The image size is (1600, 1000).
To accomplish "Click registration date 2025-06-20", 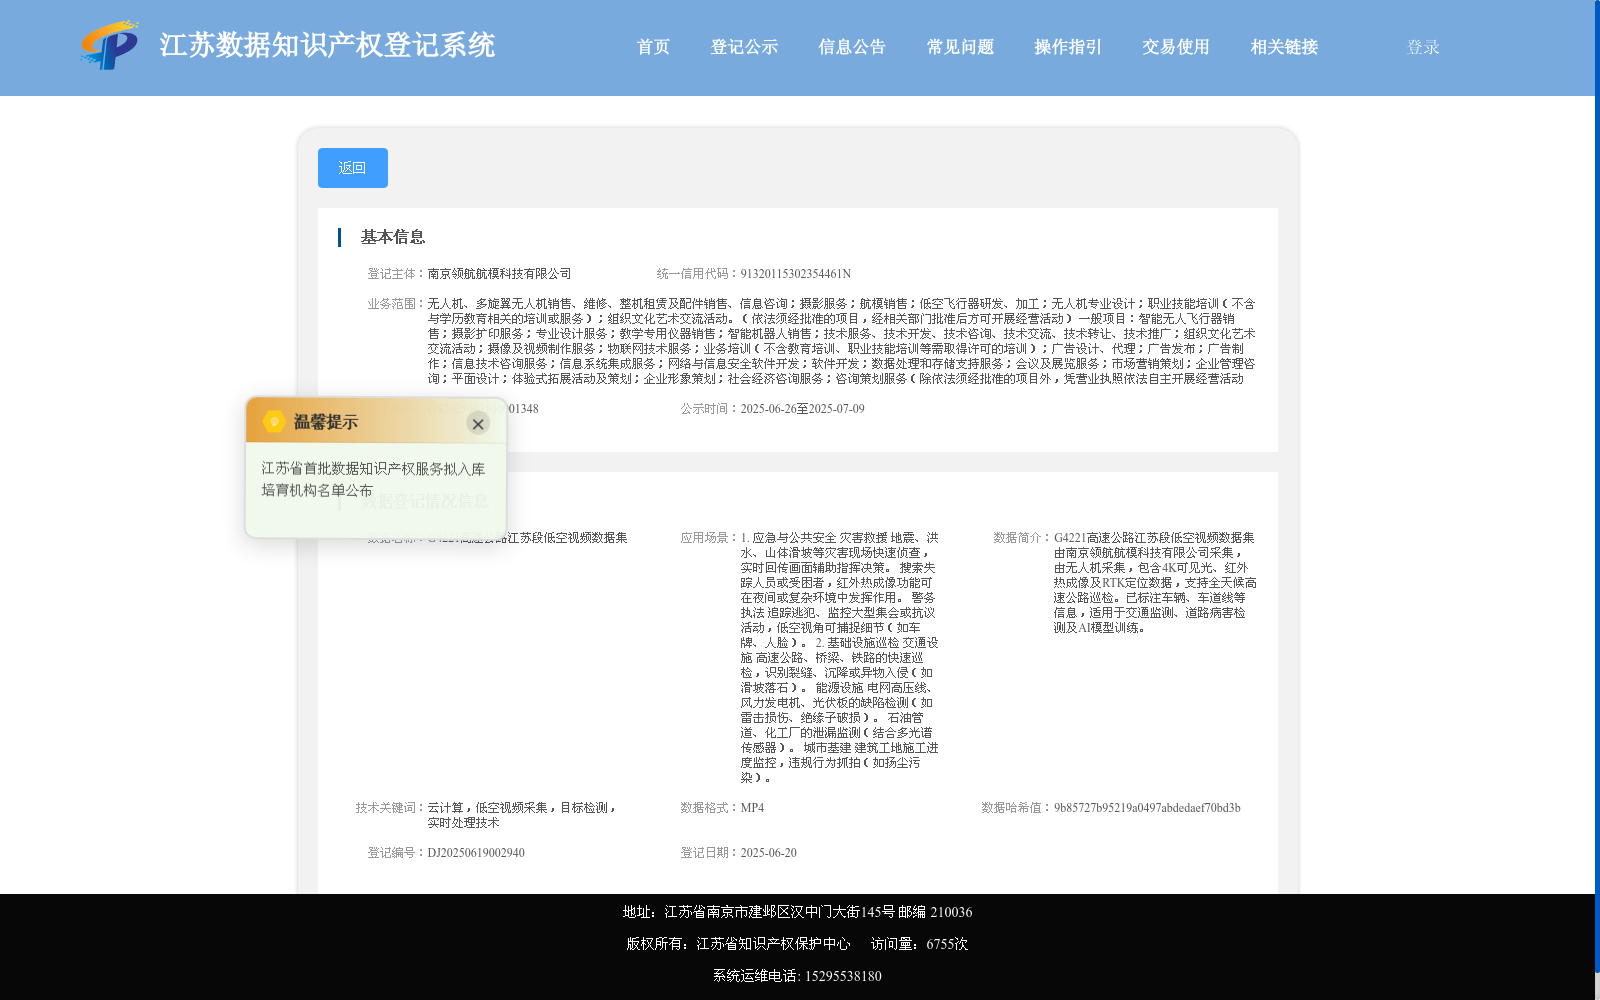I will pyautogui.click(x=769, y=853).
